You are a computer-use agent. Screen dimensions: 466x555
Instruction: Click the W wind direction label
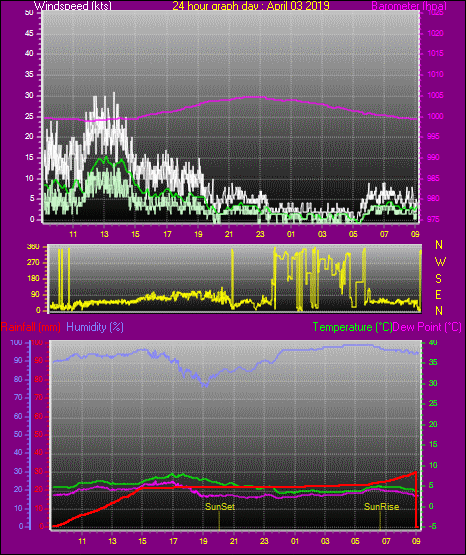pyautogui.click(x=440, y=262)
